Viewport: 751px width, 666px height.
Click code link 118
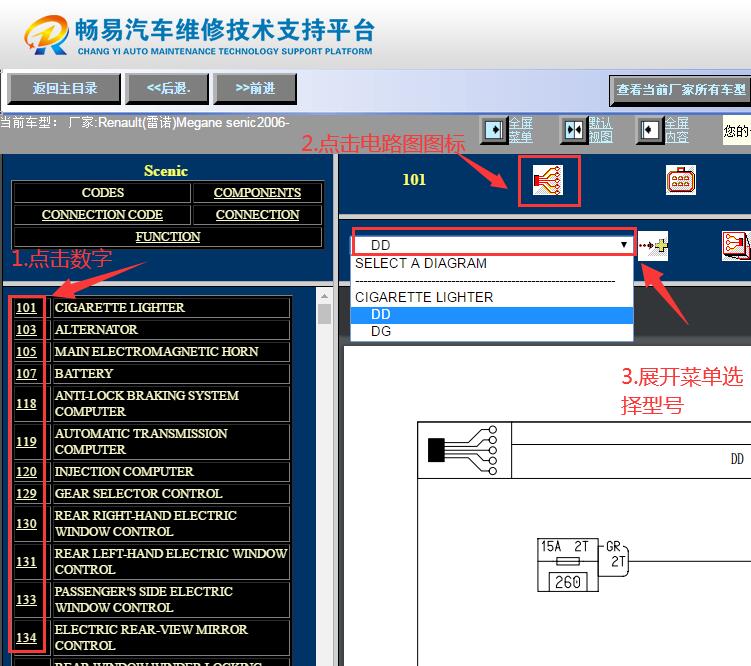coord(26,404)
